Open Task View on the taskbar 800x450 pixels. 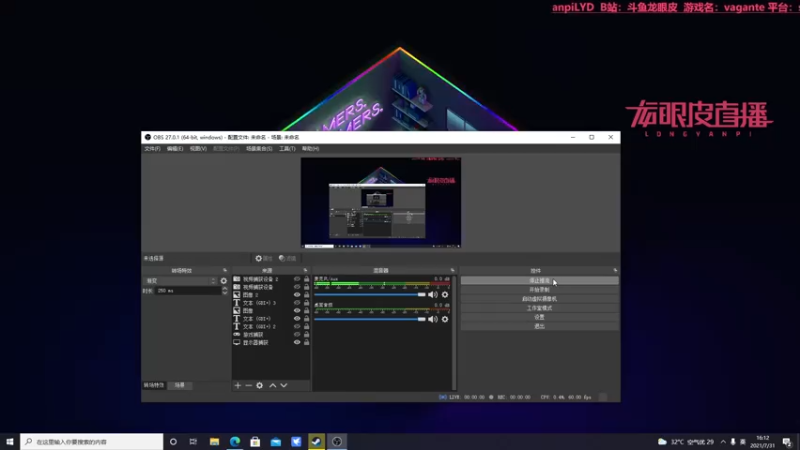pos(193,441)
